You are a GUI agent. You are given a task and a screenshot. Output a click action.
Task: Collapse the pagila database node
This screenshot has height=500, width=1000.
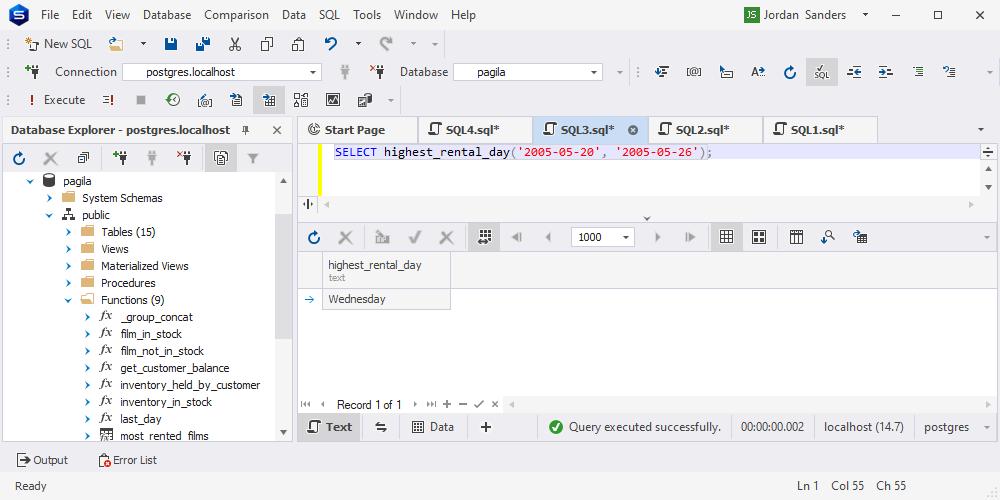click(29, 181)
